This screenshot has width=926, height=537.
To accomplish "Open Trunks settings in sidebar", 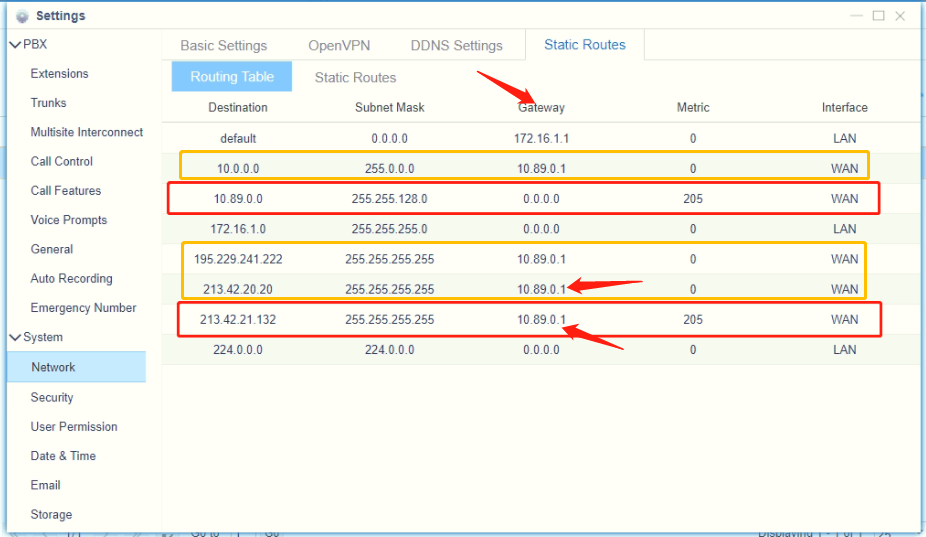I will click(48, 102).
